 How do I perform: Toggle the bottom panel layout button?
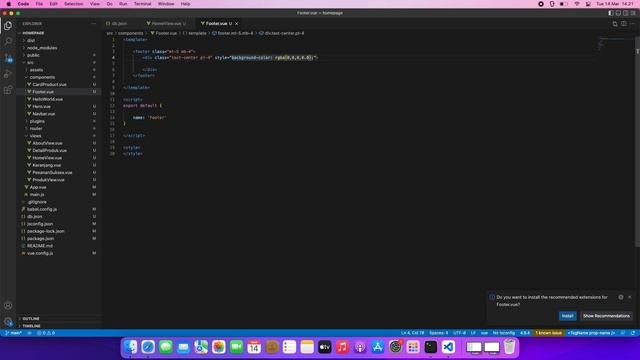click(618, 13)
